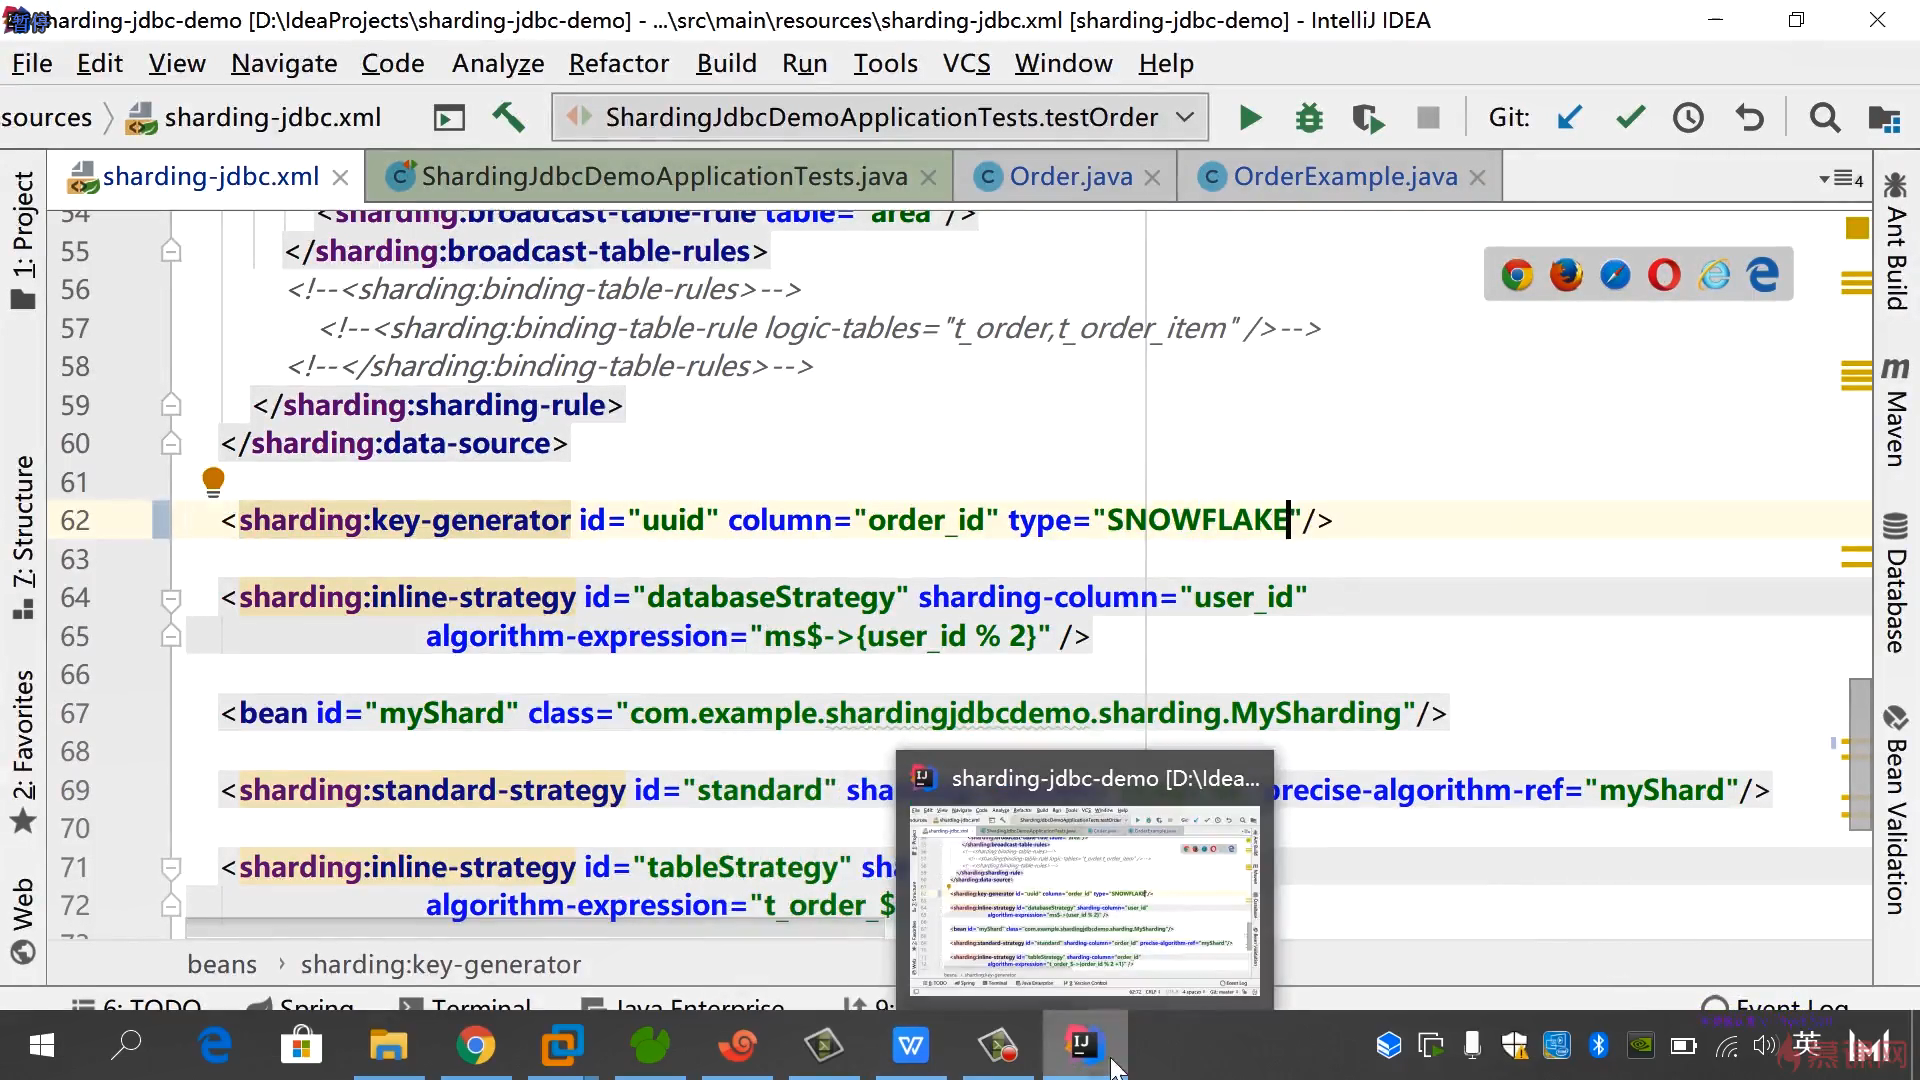The height and width of the screenshot is (1080, 1920).
Task: Click the sharding:key-generator breadcrumb
Action: pos(440,964)
